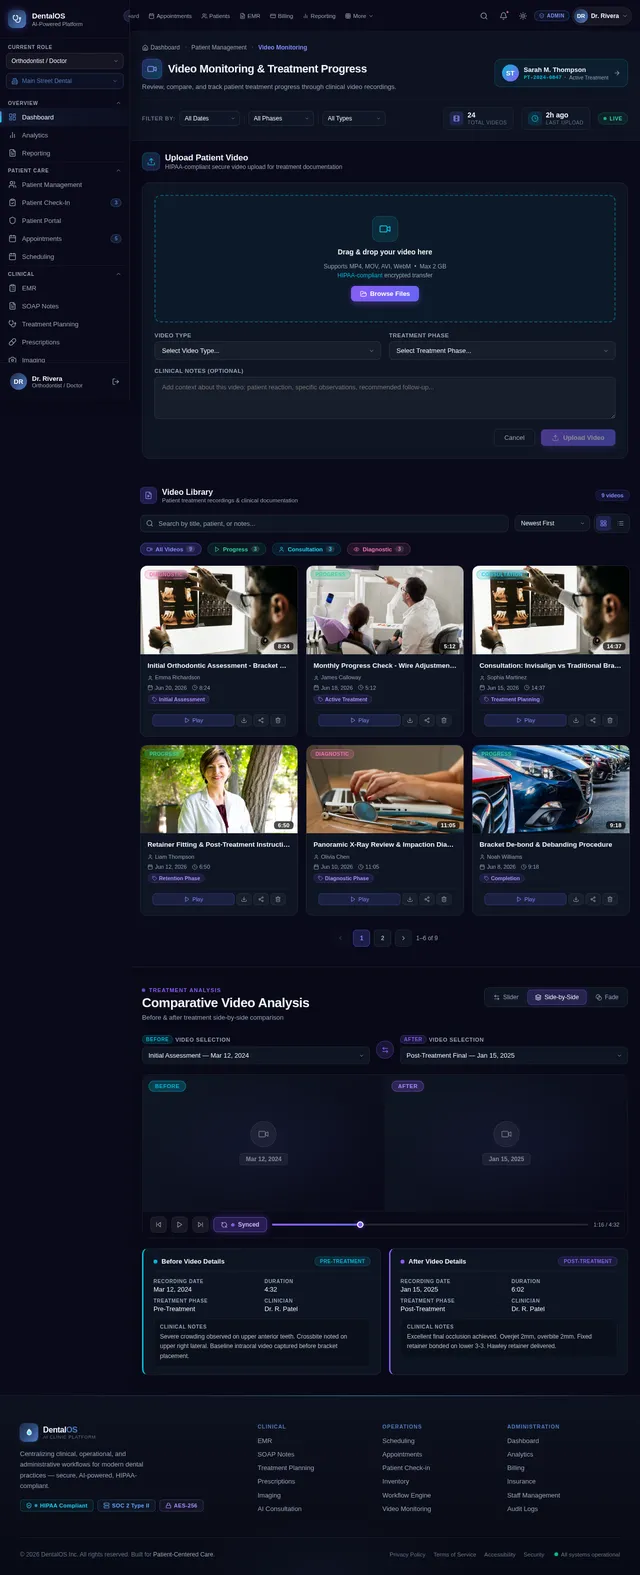
Task: Expand the All Phases filter
Action: (273, 118)
